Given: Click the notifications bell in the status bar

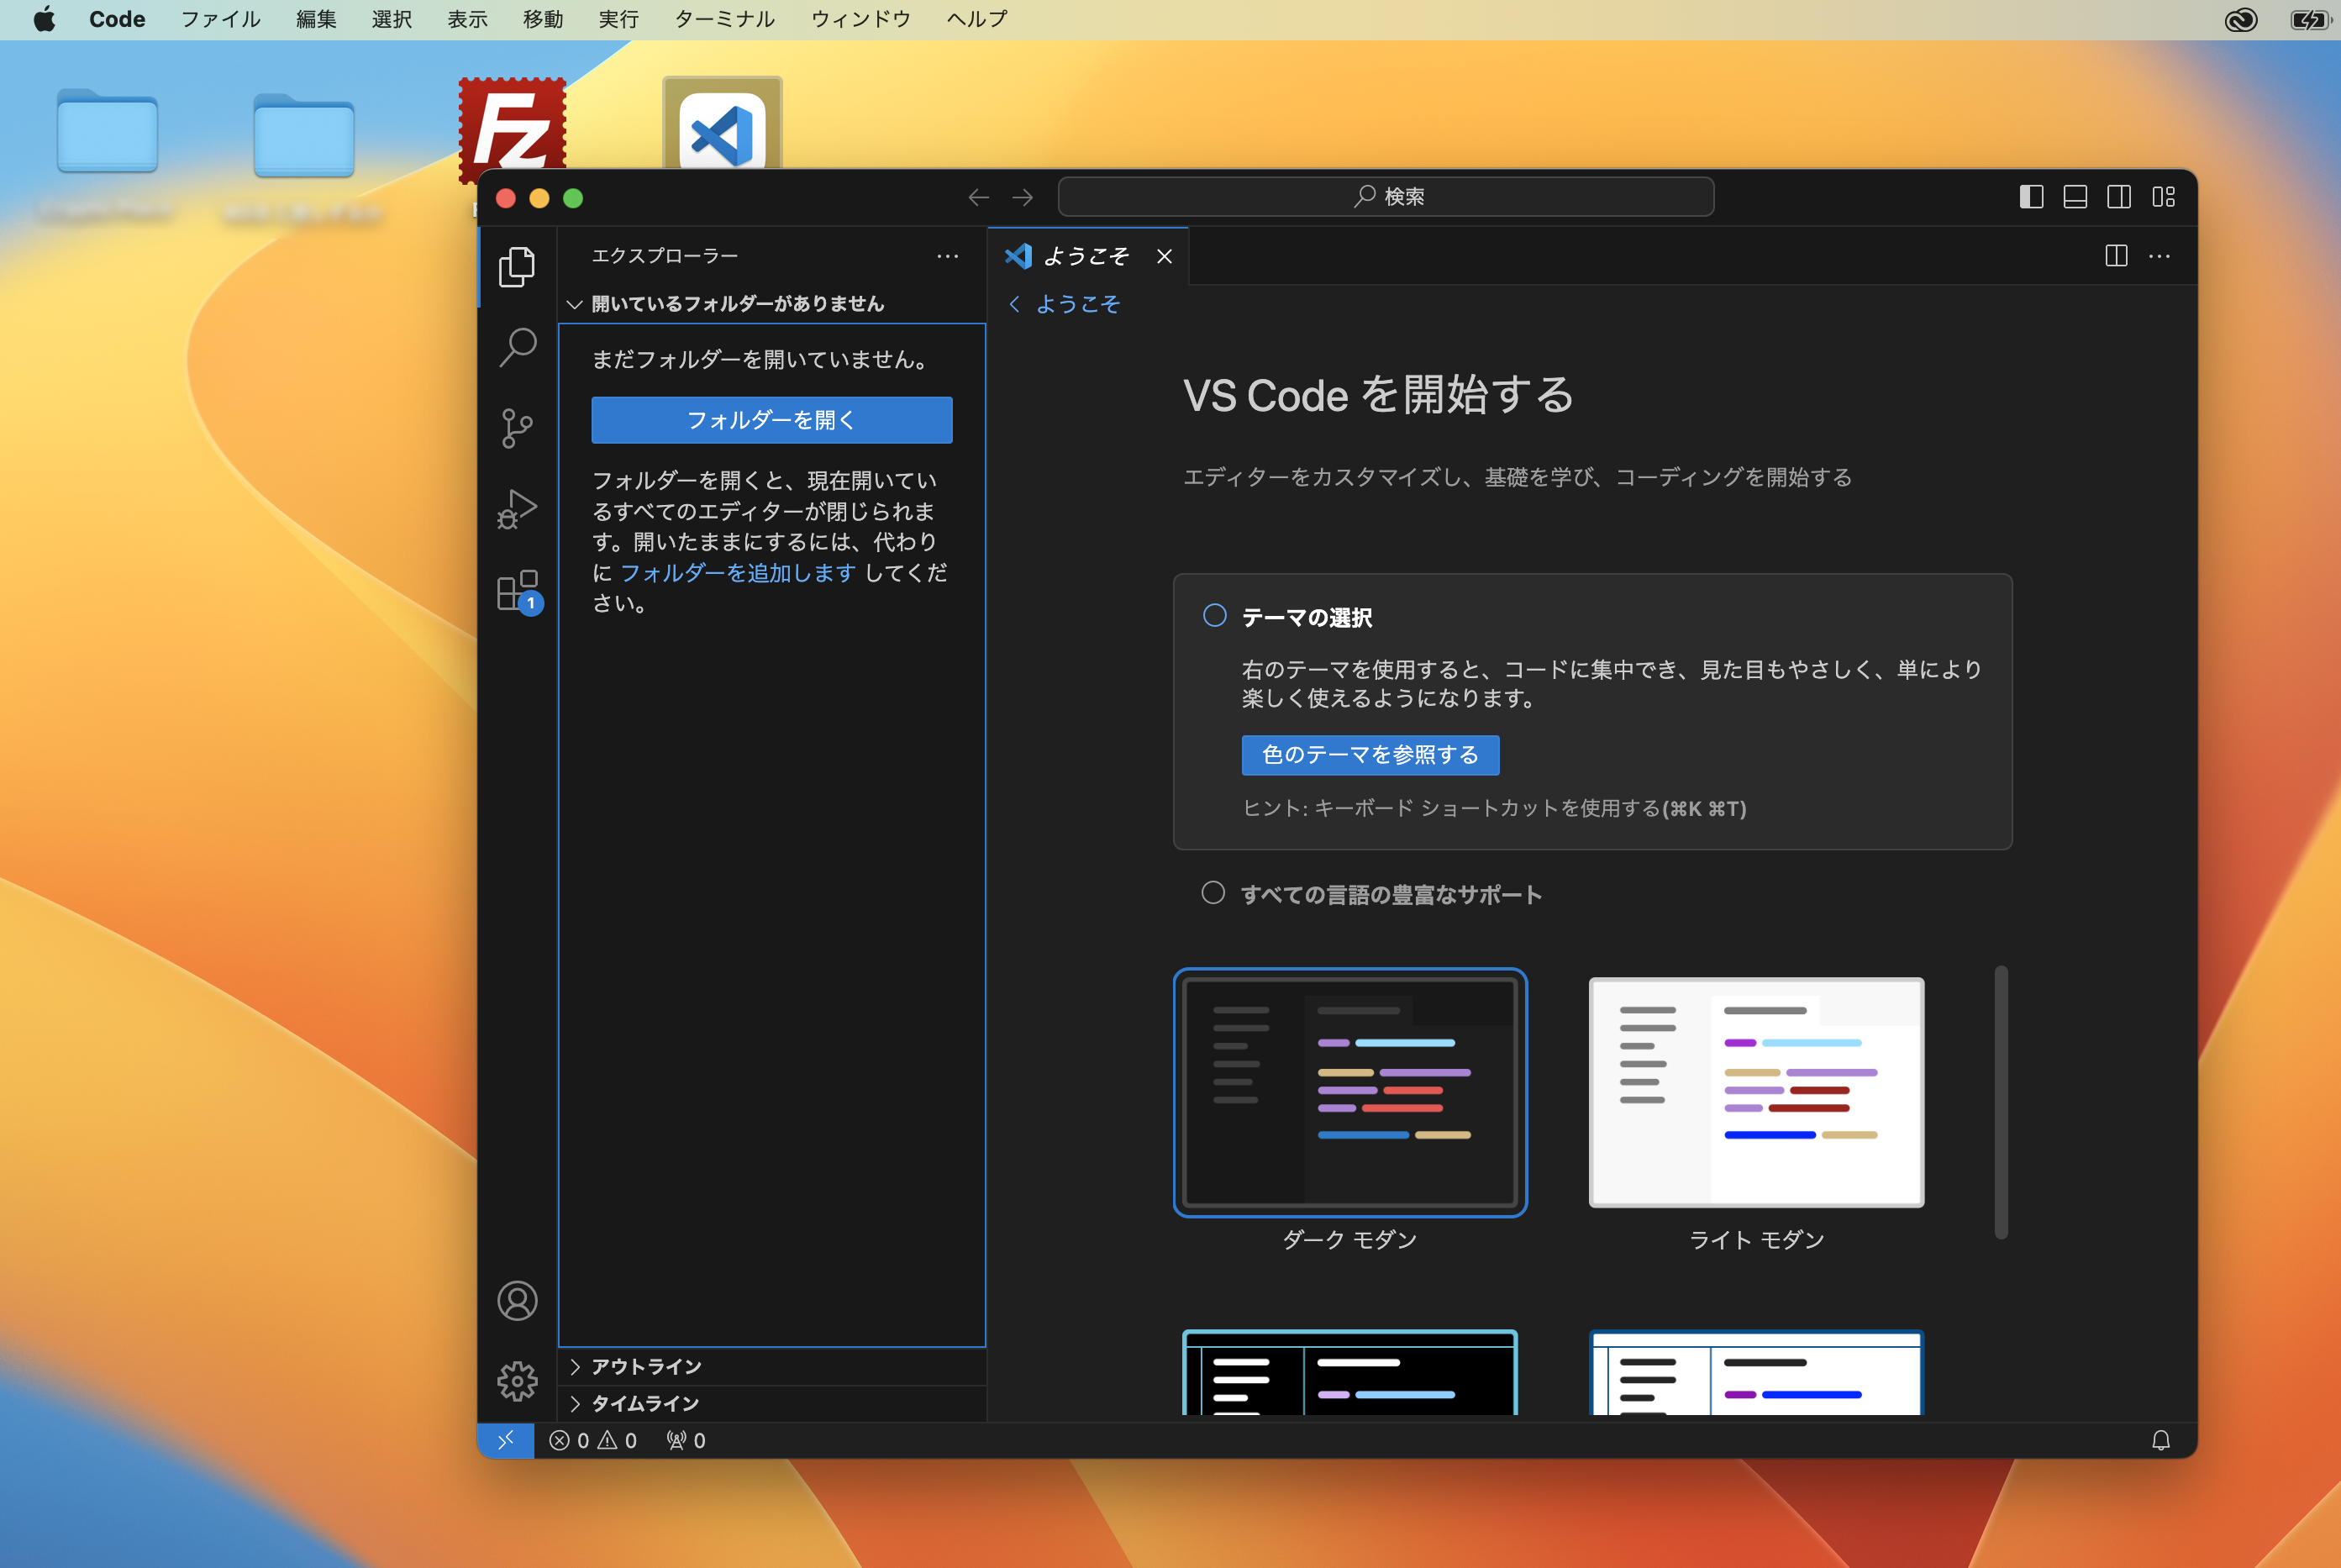Looking at the screenshot, I should click(x=2161, y=1440).
